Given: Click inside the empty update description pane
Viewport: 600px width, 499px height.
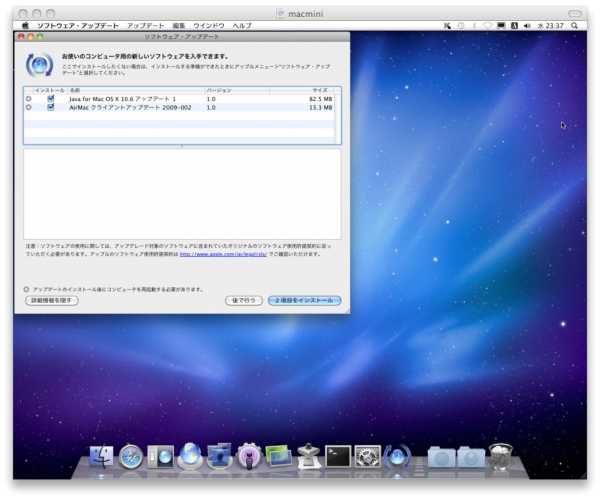Looking at the screenshot, I should point(182,194).
